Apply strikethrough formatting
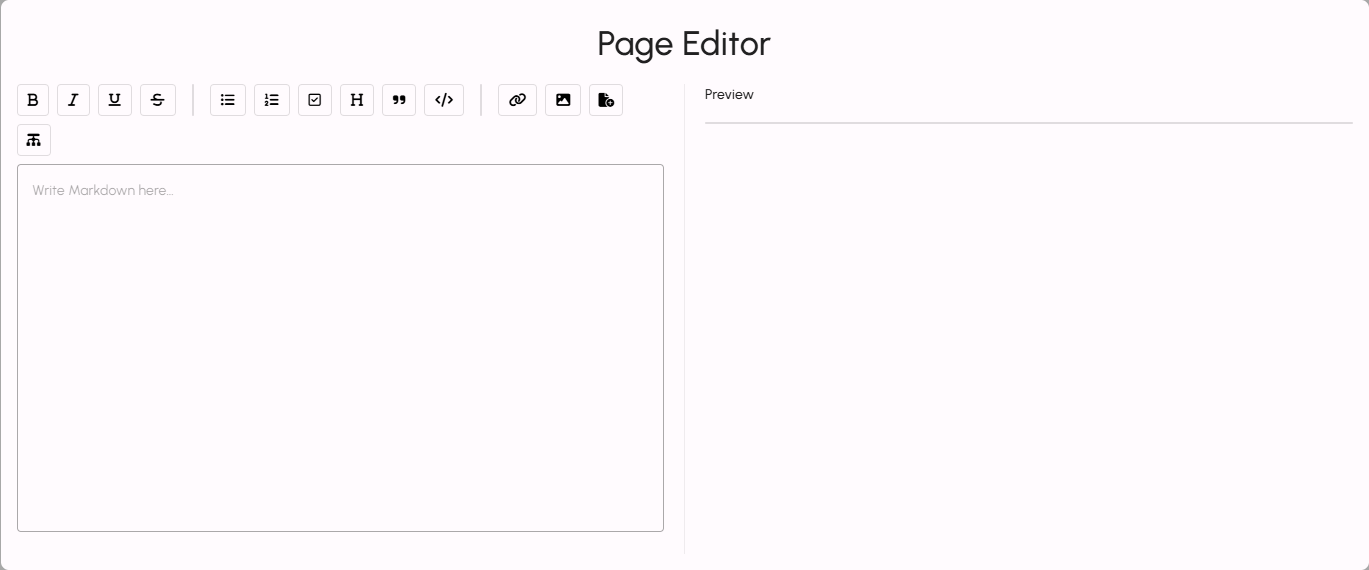 158,100
